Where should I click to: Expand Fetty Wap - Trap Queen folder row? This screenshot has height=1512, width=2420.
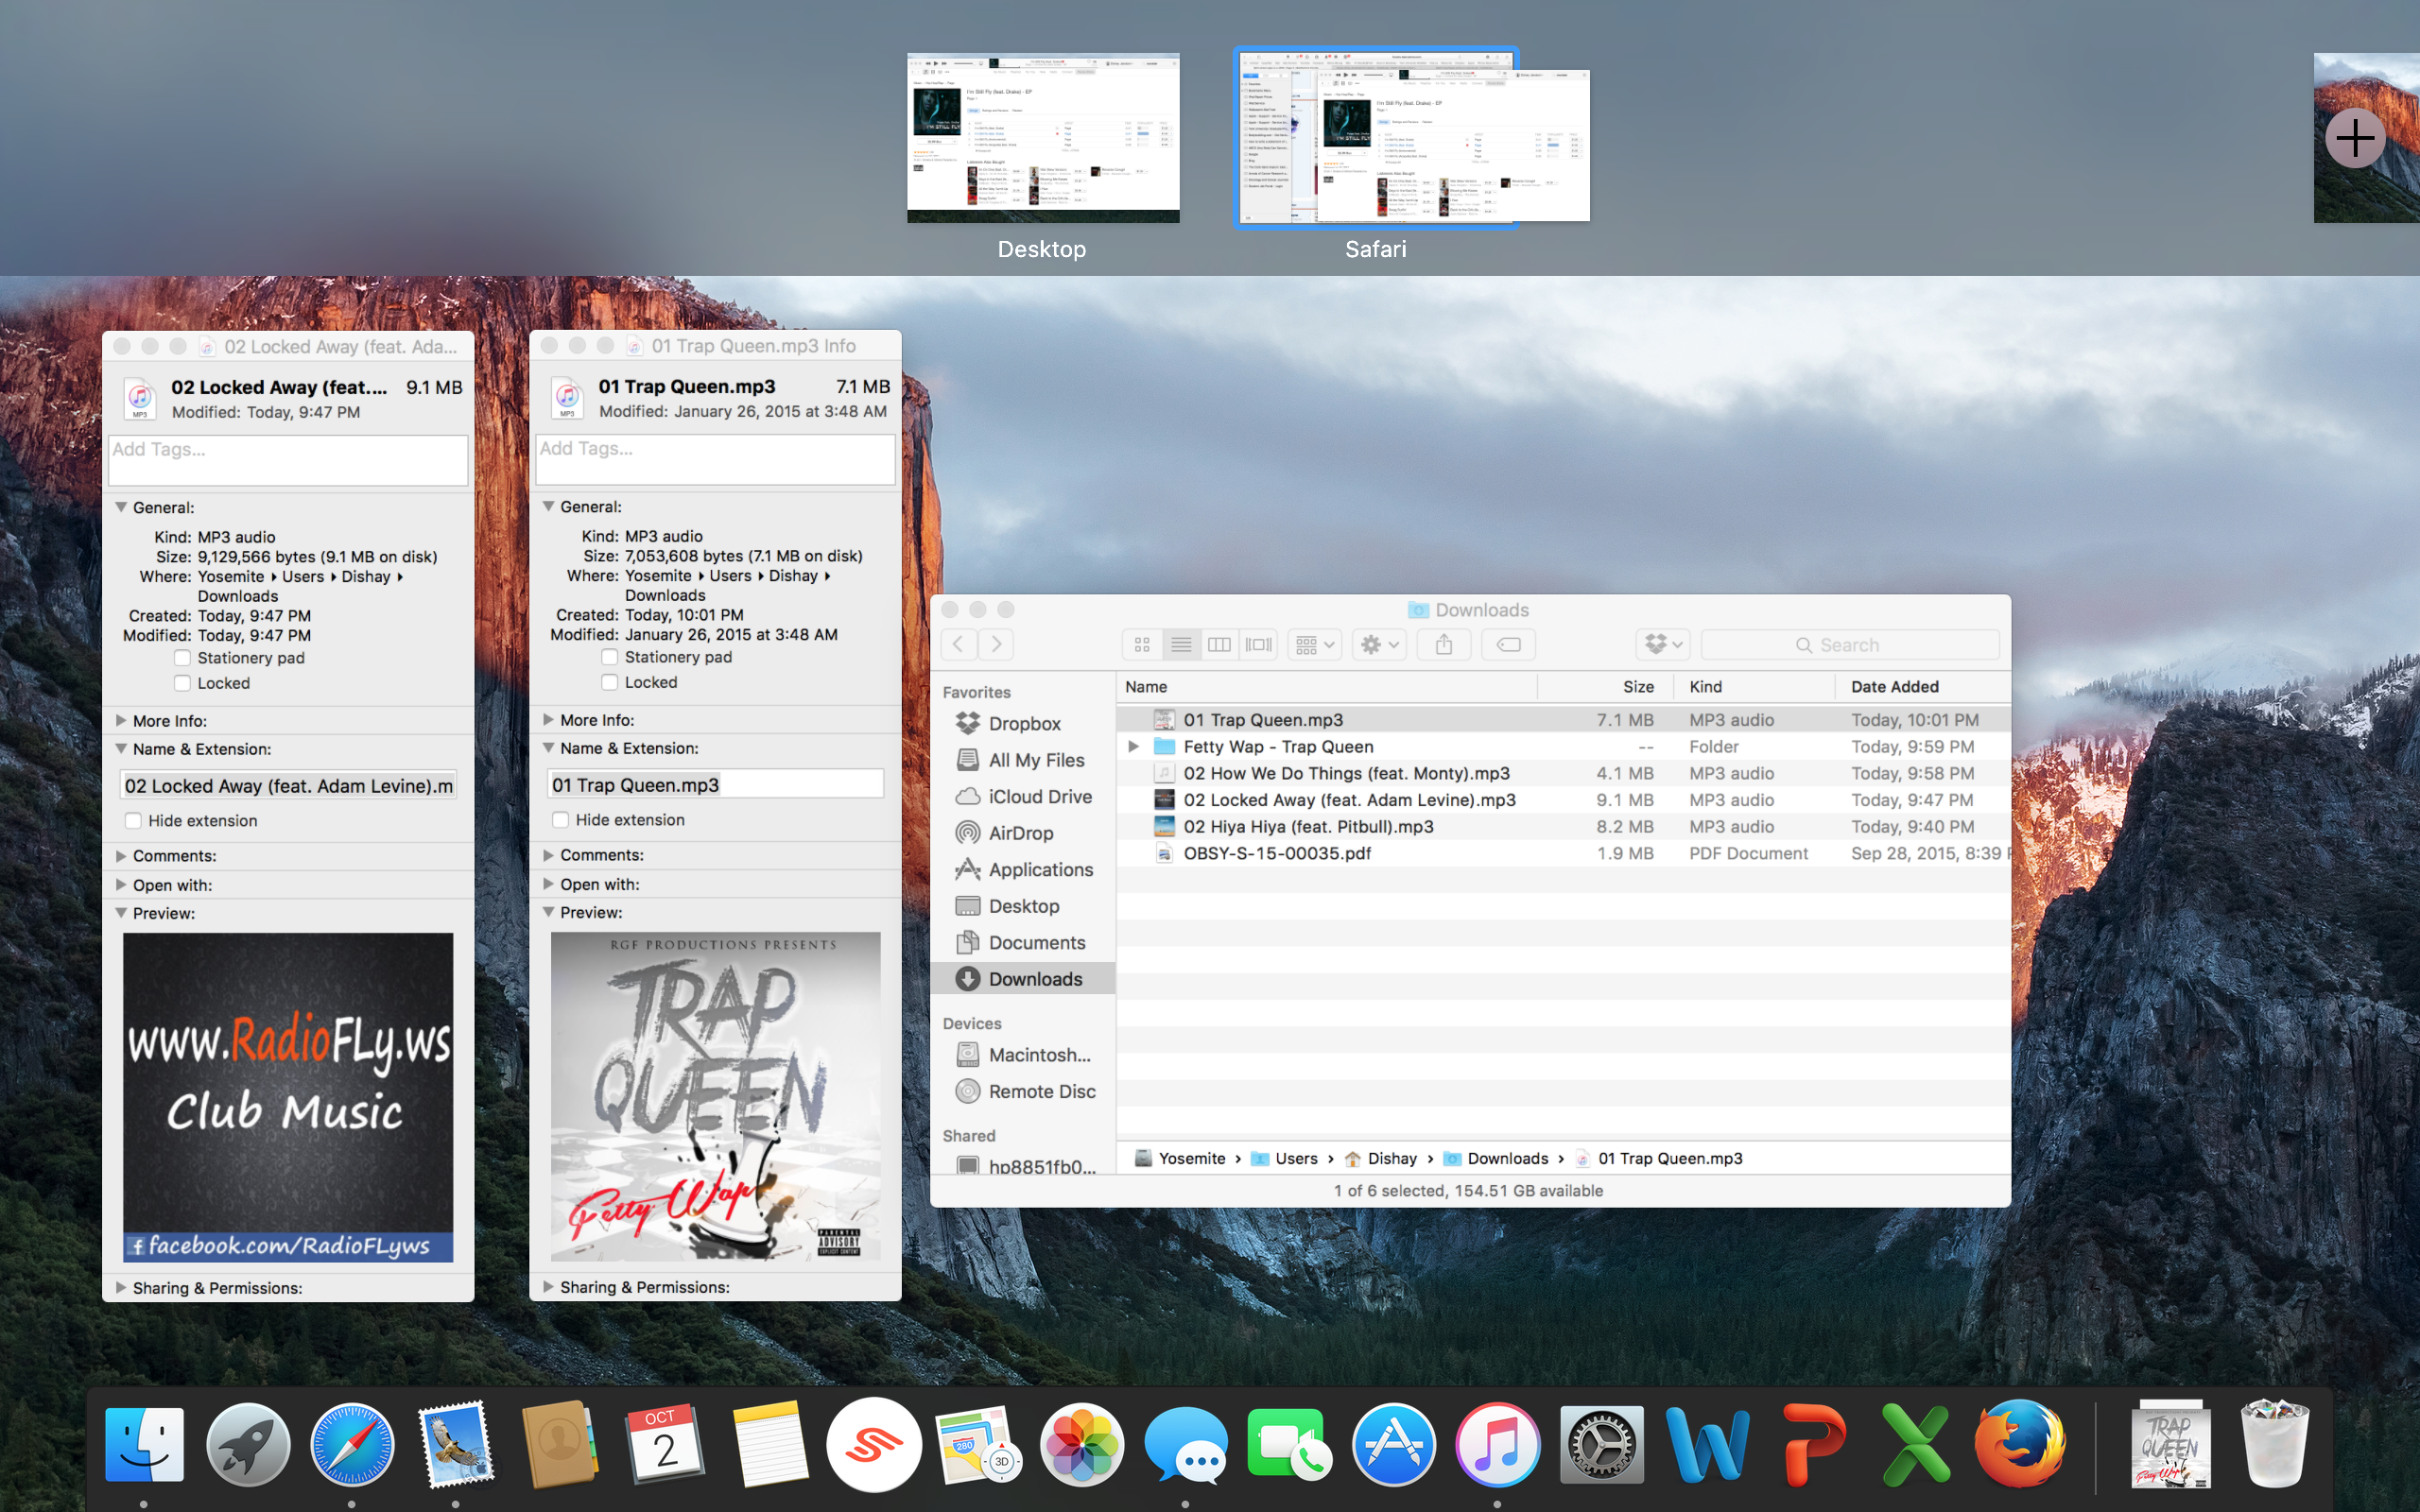click(1133, 747)
